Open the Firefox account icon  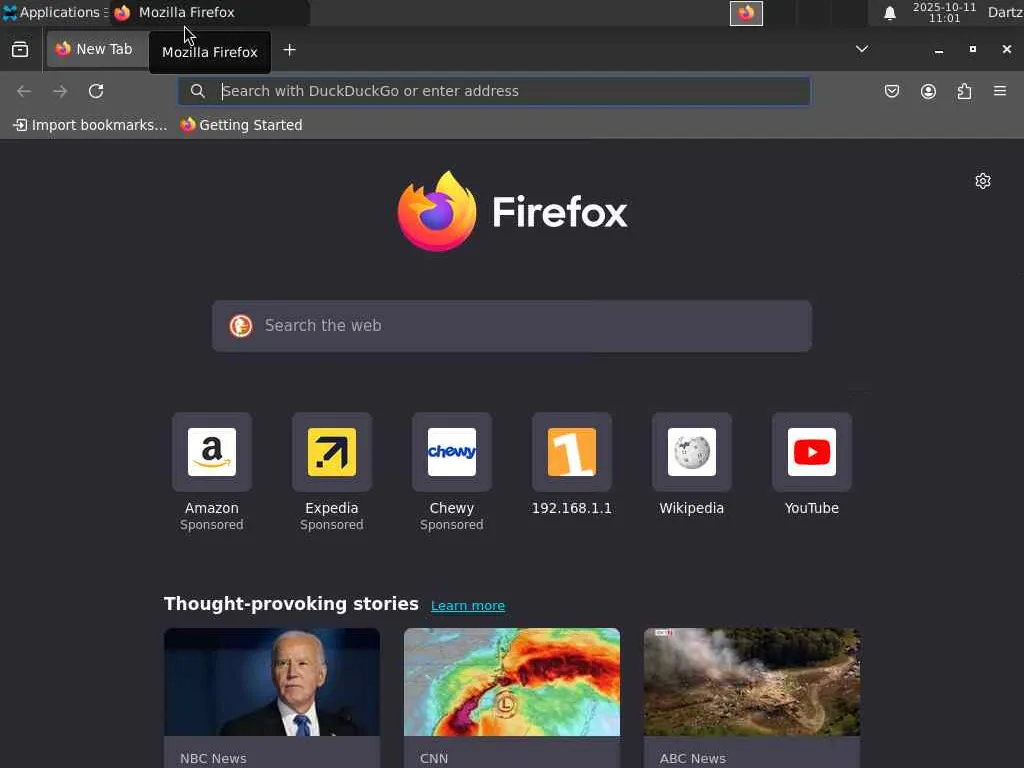click(928, 91)
